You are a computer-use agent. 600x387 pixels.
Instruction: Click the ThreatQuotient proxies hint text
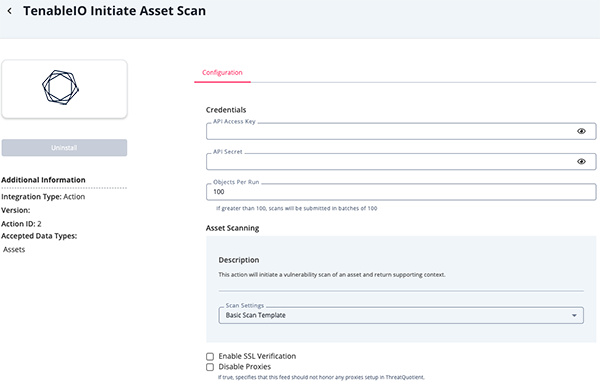(x=321, y=377)
